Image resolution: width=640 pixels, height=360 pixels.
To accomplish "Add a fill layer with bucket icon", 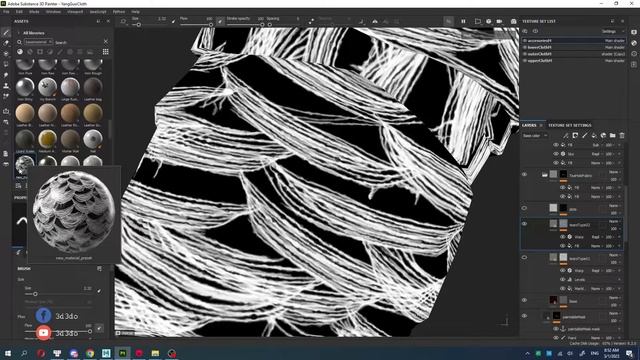I will [x=594, y=136].
